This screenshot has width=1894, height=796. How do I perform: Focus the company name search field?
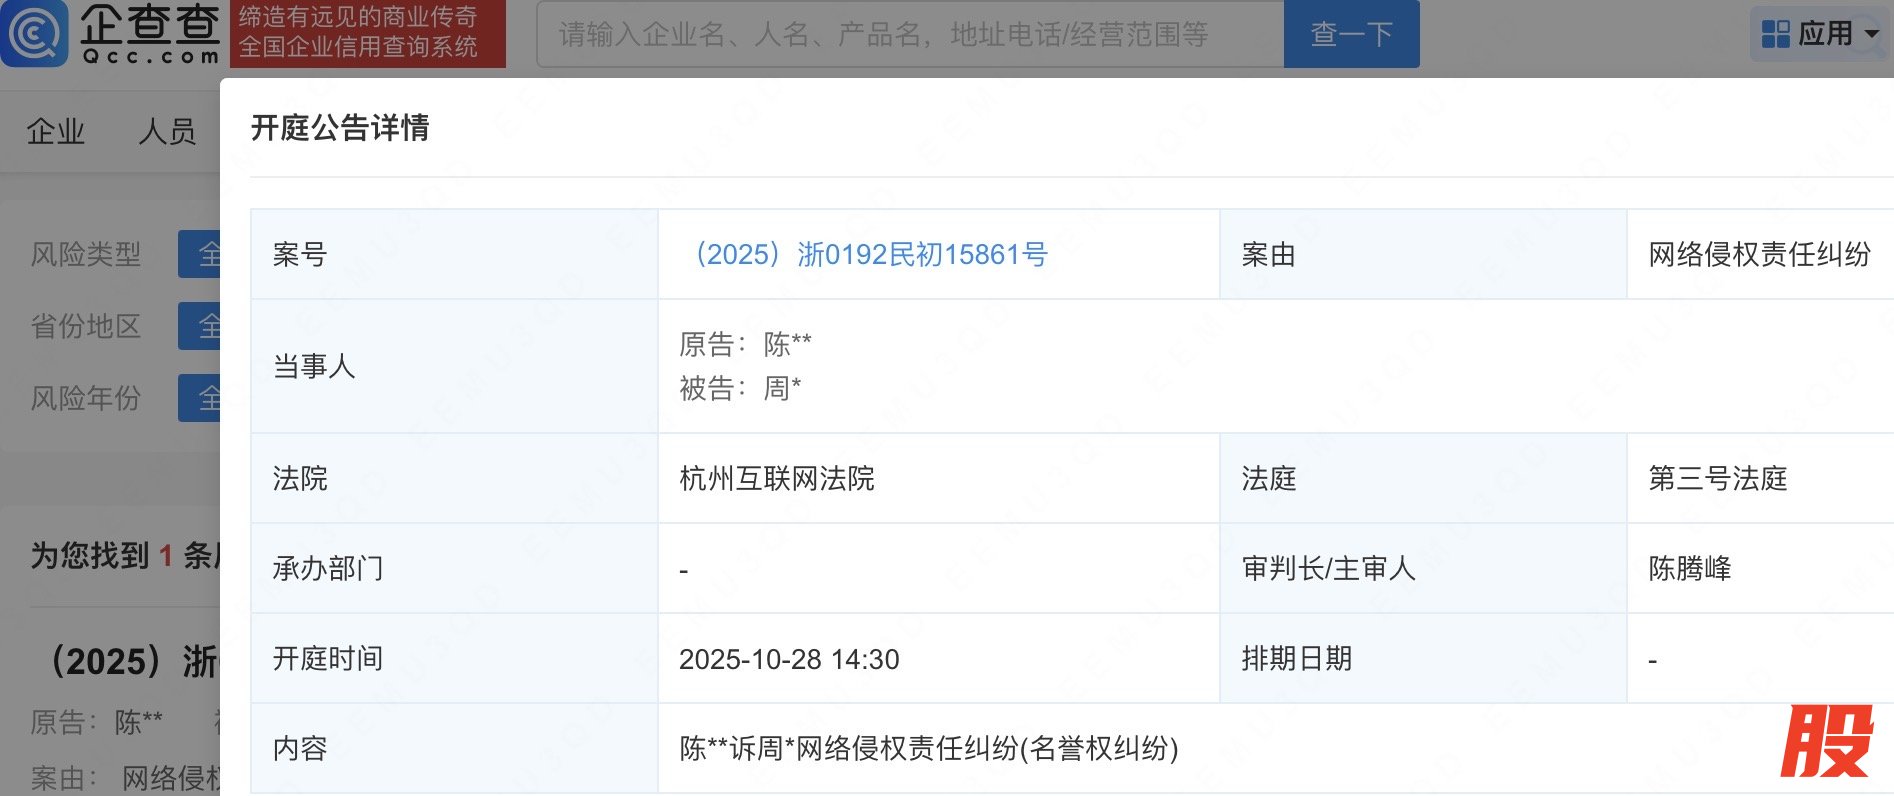pyautogui.click(x=910, y=35)
